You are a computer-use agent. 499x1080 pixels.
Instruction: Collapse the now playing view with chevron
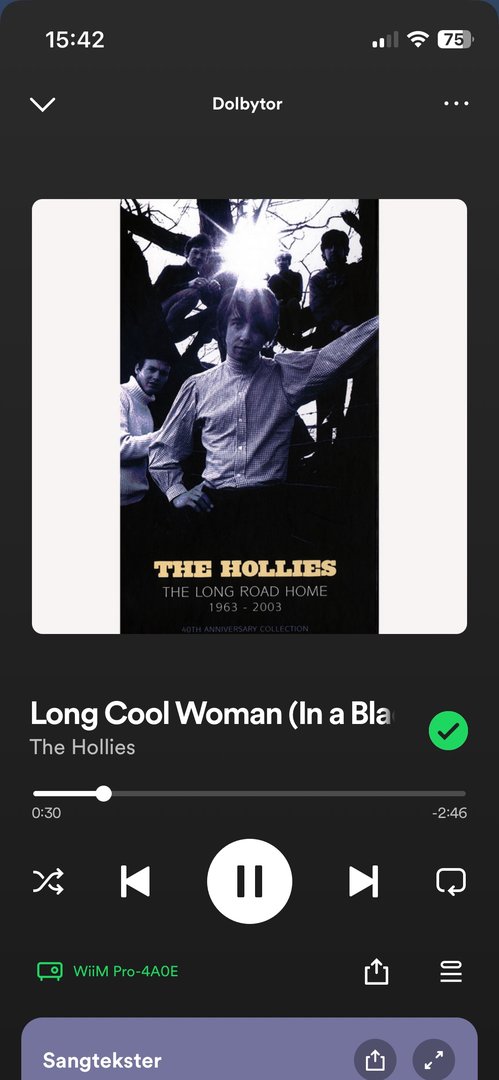[x=42, y=104]
